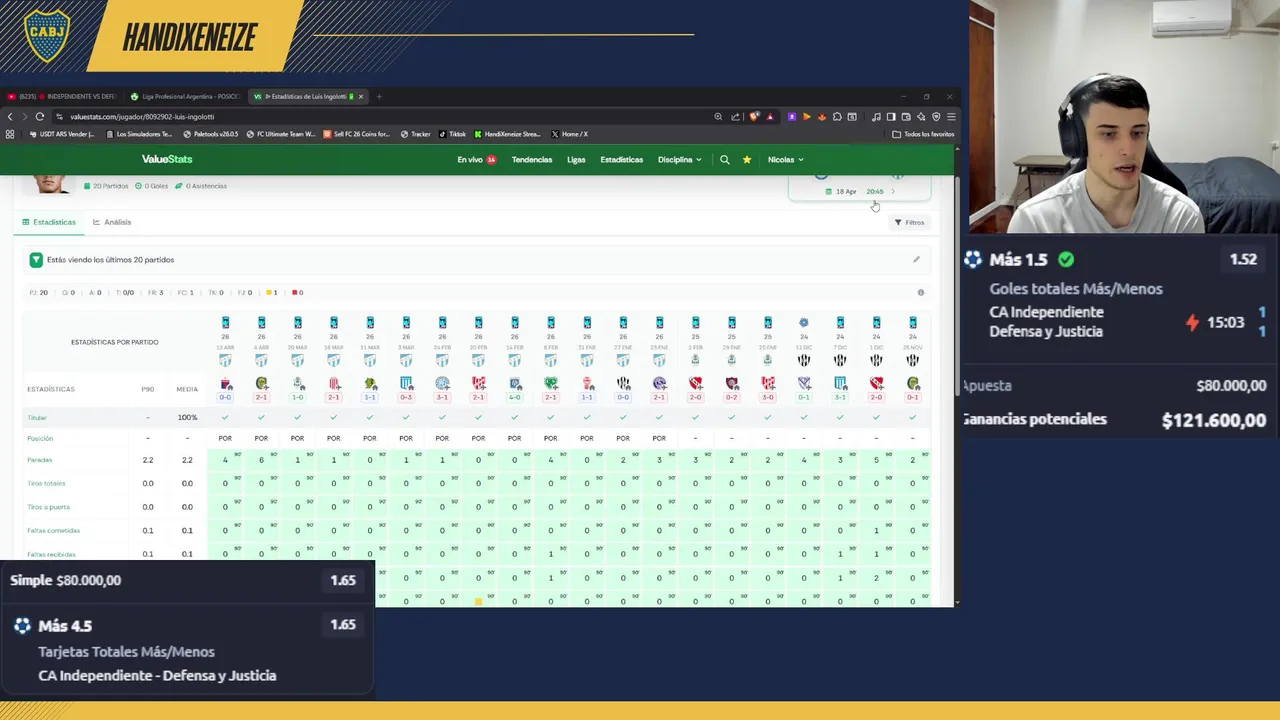Click the football icon next to Más 4.5
The height and width of the screenshot is (720, 1280).
(22, 626)
